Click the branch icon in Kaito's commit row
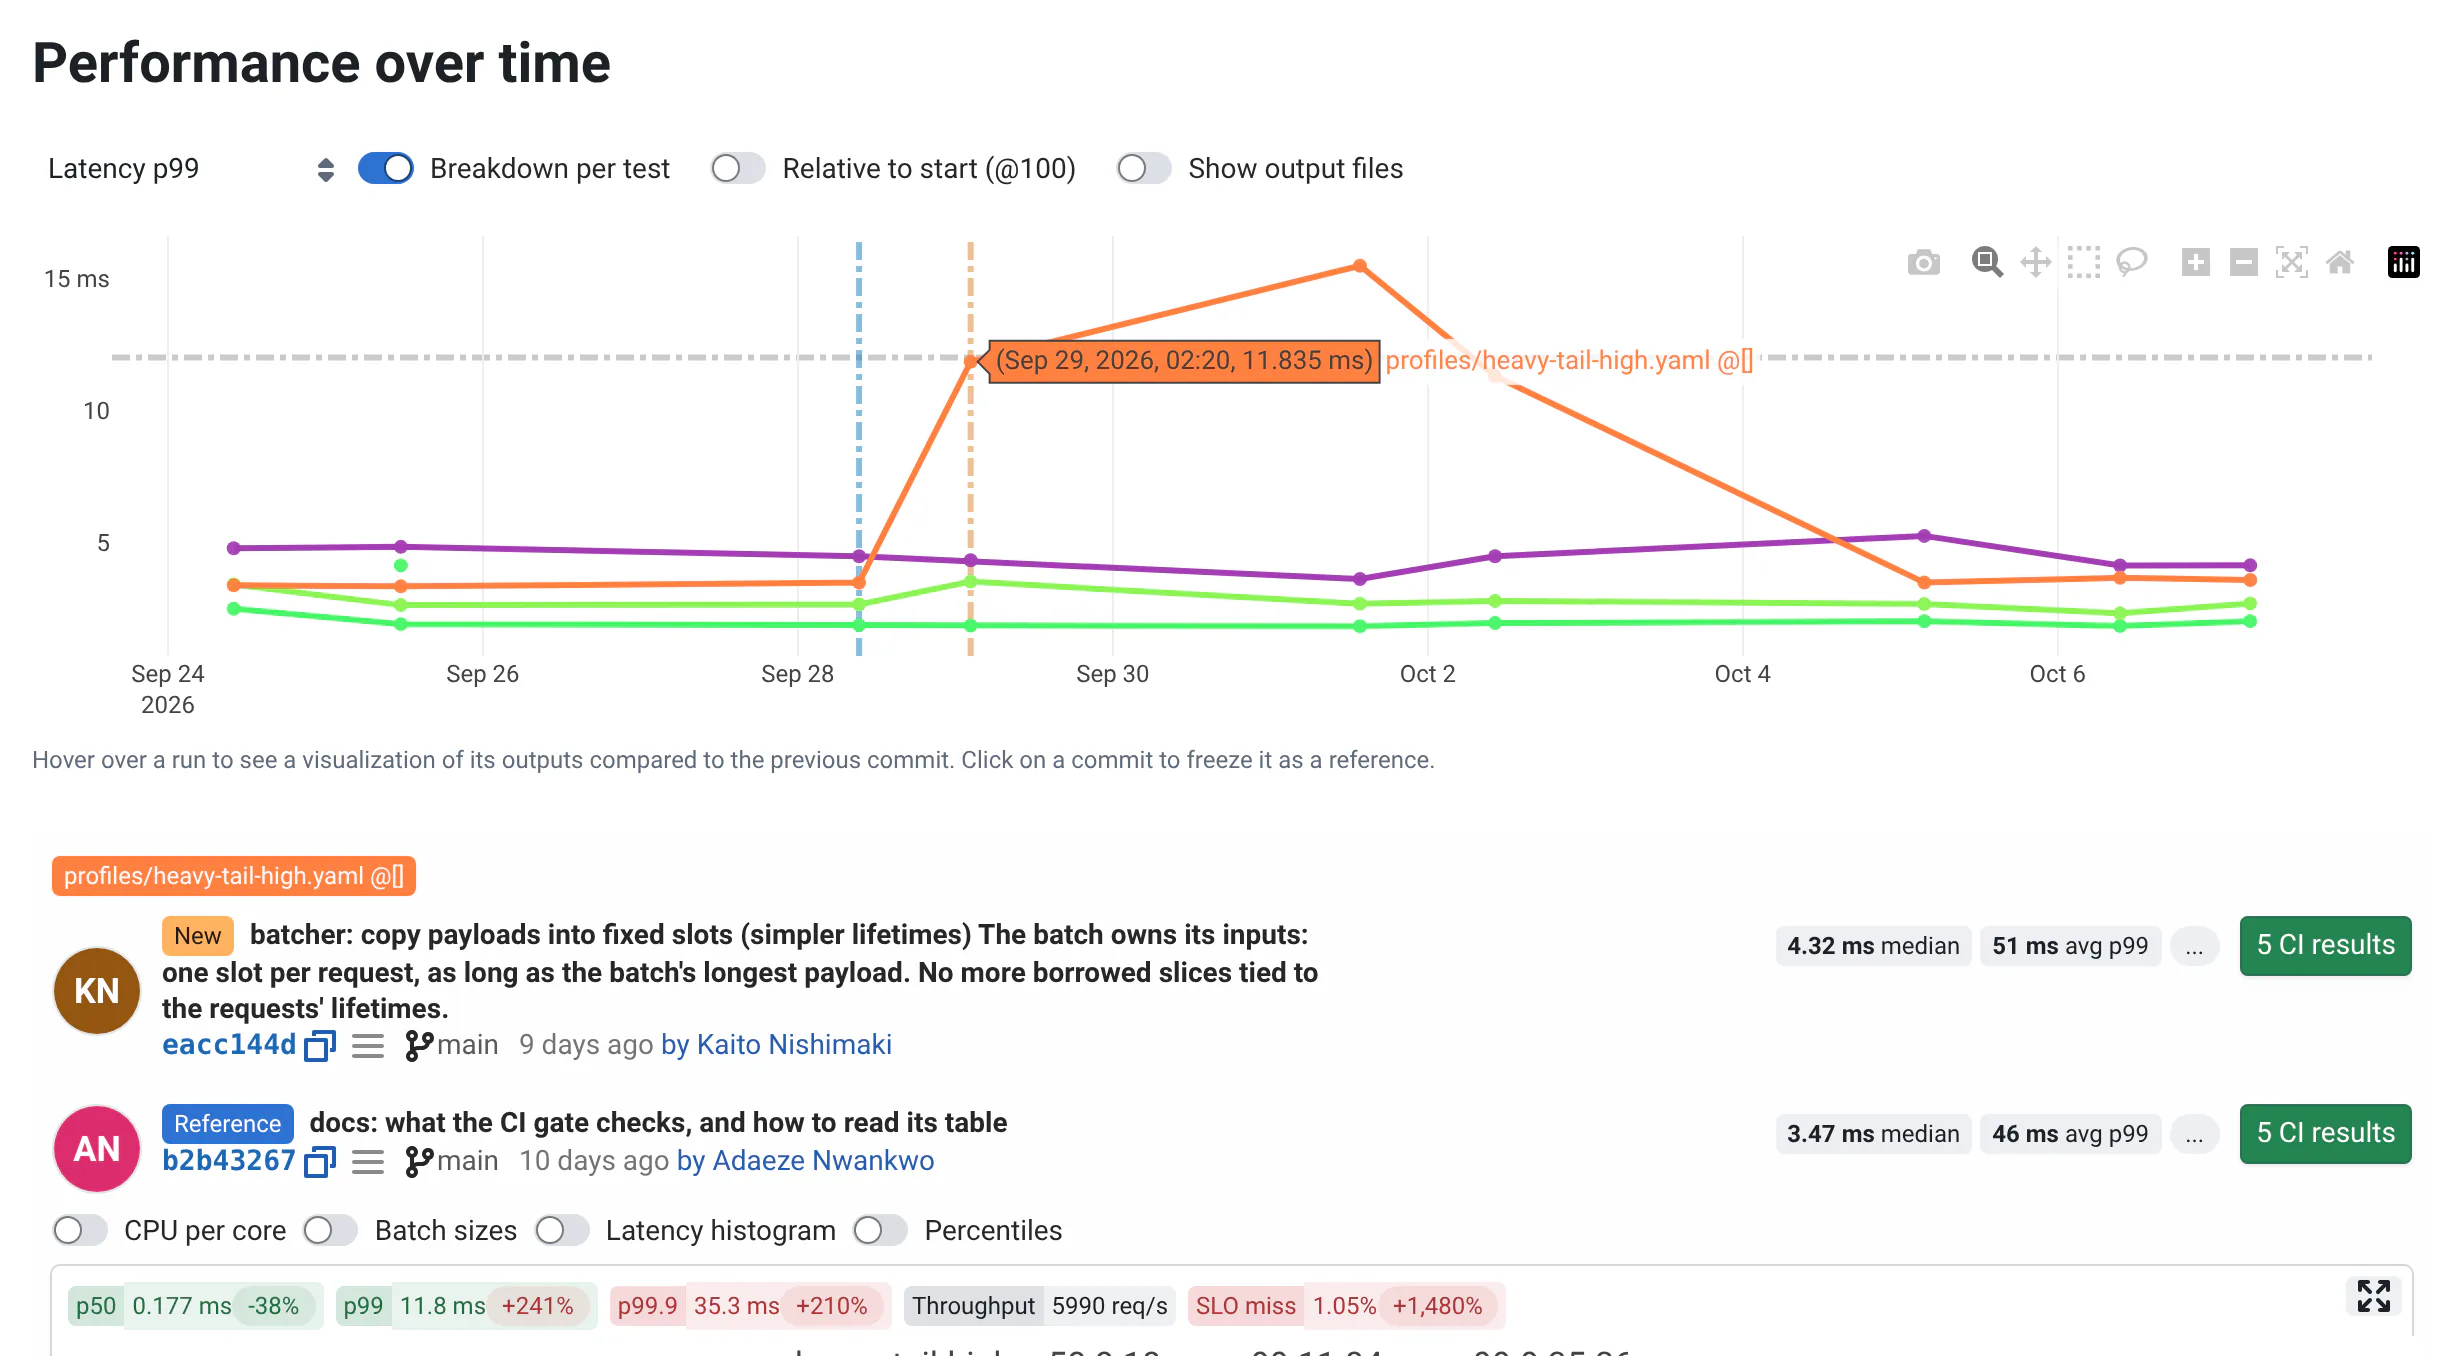Screen dimensions: 2442x1356 (x=419, y=1046)
